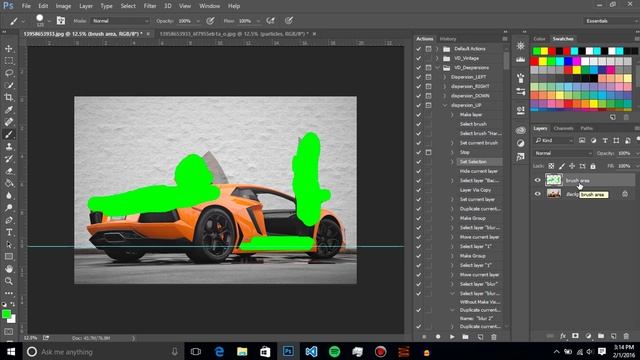640x360 pixels.
Task: Open the Brush Presets collapsed panel icon
Action: coord(520,91)
